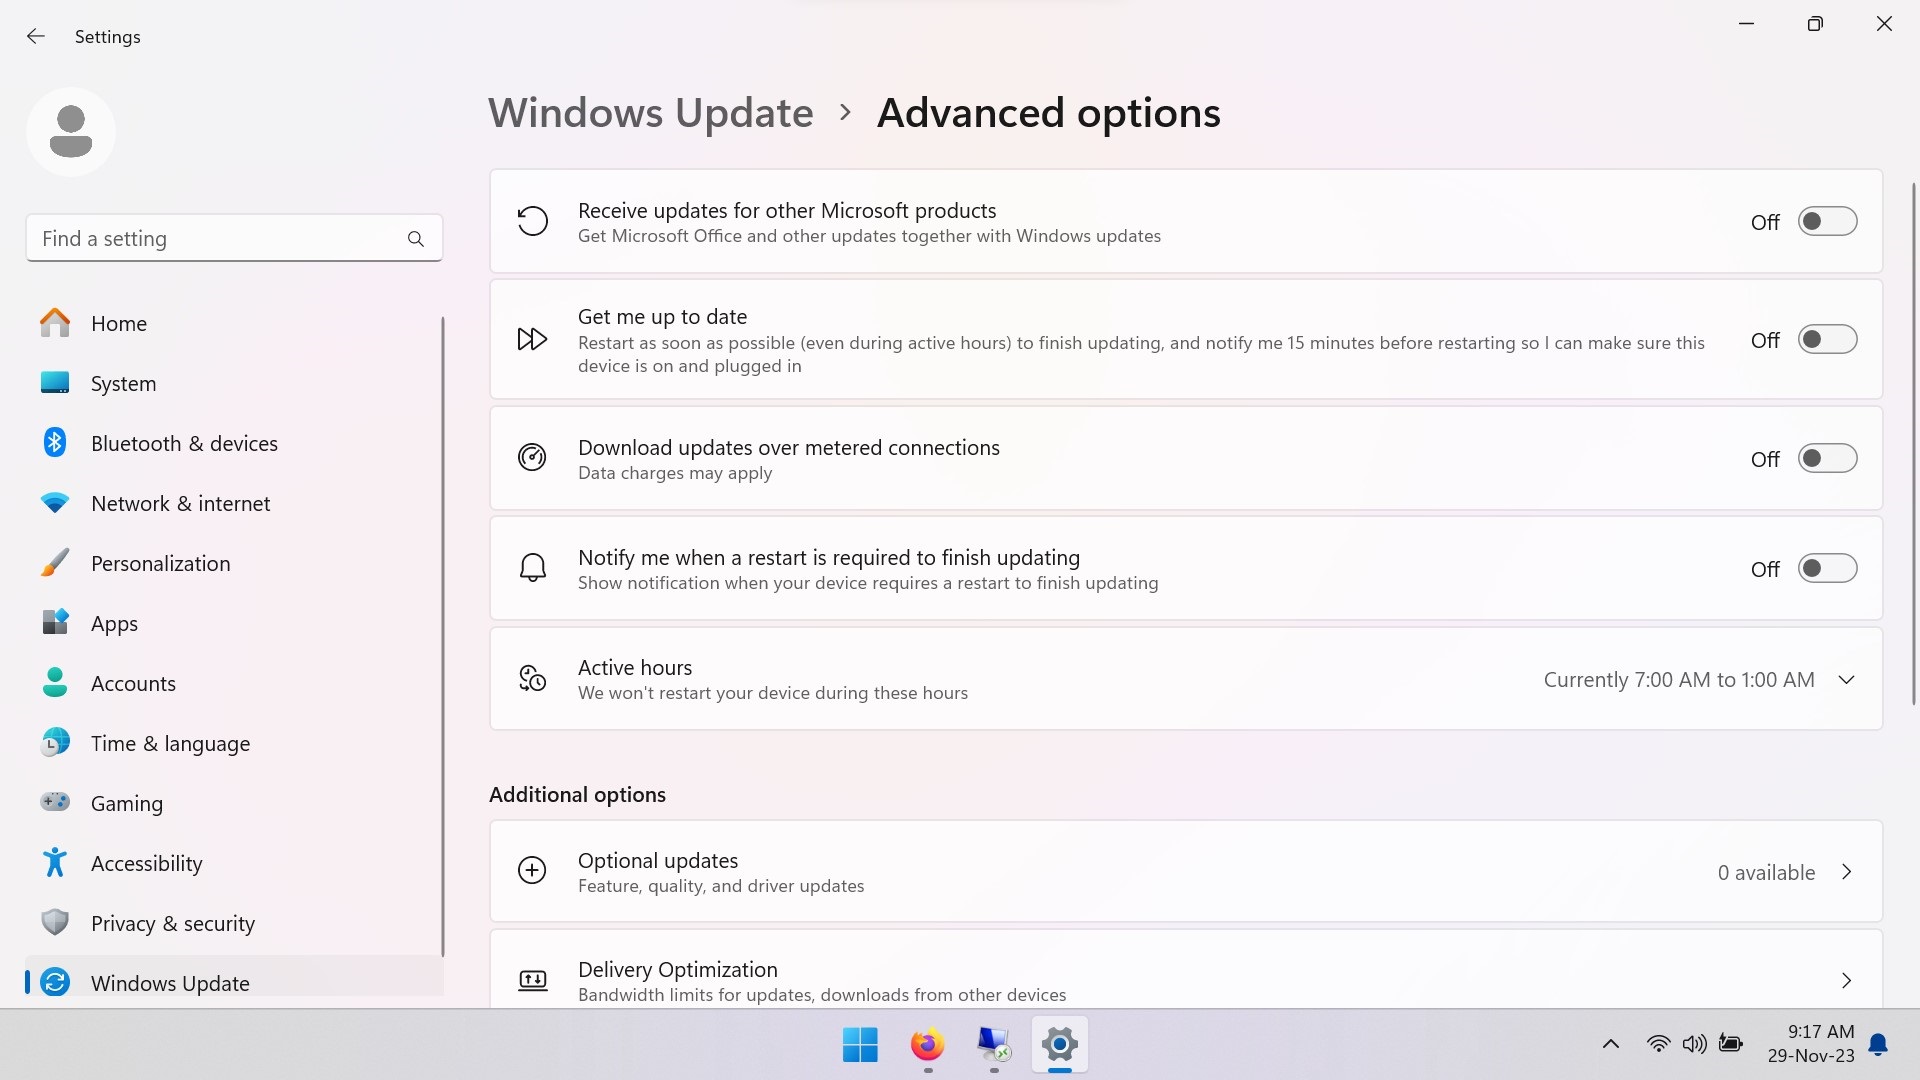1920x1080 pixels.
Task: Open wifi status in system tray
Action: (1658, 1045)
